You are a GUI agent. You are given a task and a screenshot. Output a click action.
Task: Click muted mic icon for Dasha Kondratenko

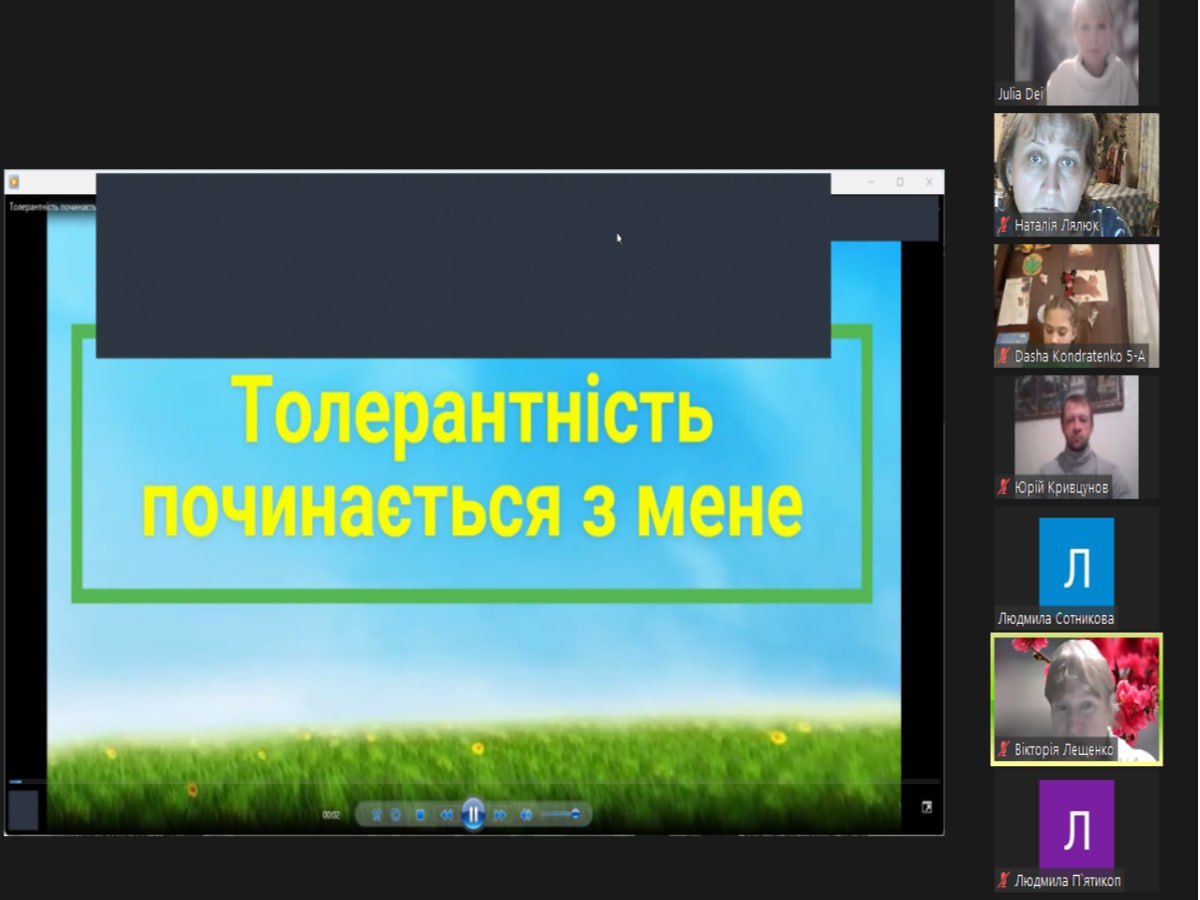point(1003,356)
